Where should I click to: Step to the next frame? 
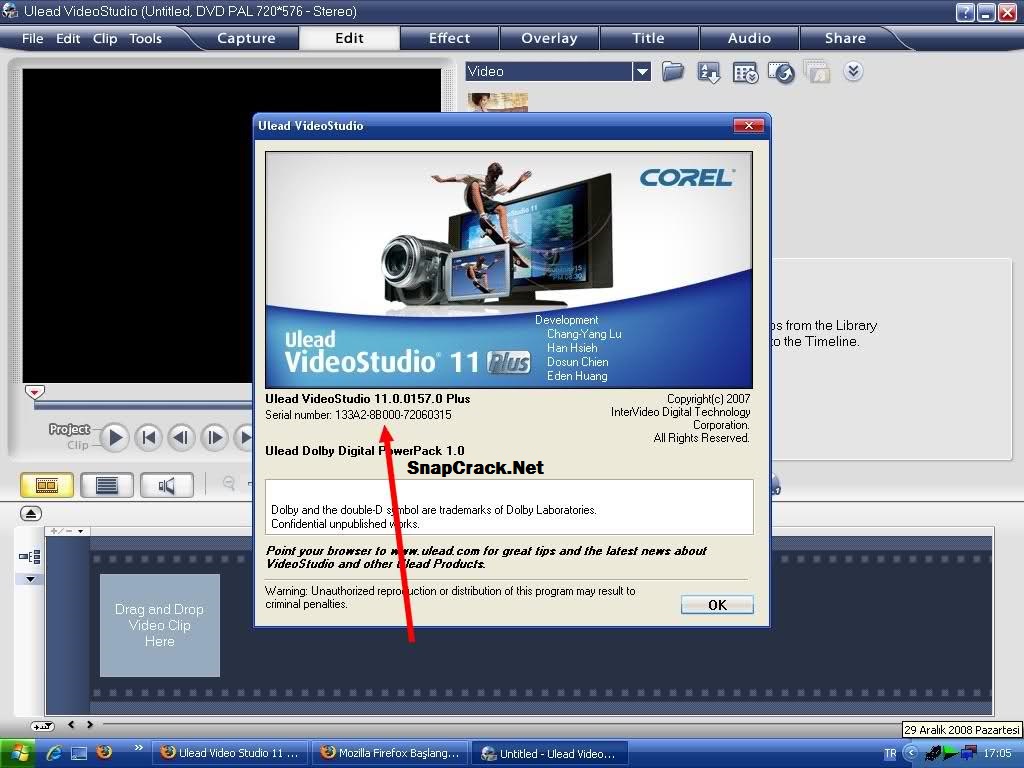(x=215, y=437)
